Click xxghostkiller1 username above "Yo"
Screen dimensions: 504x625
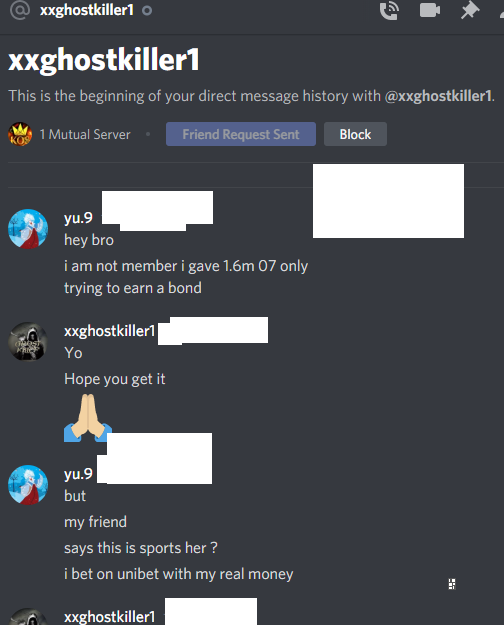pyautogui.click(x=110, y=331)
